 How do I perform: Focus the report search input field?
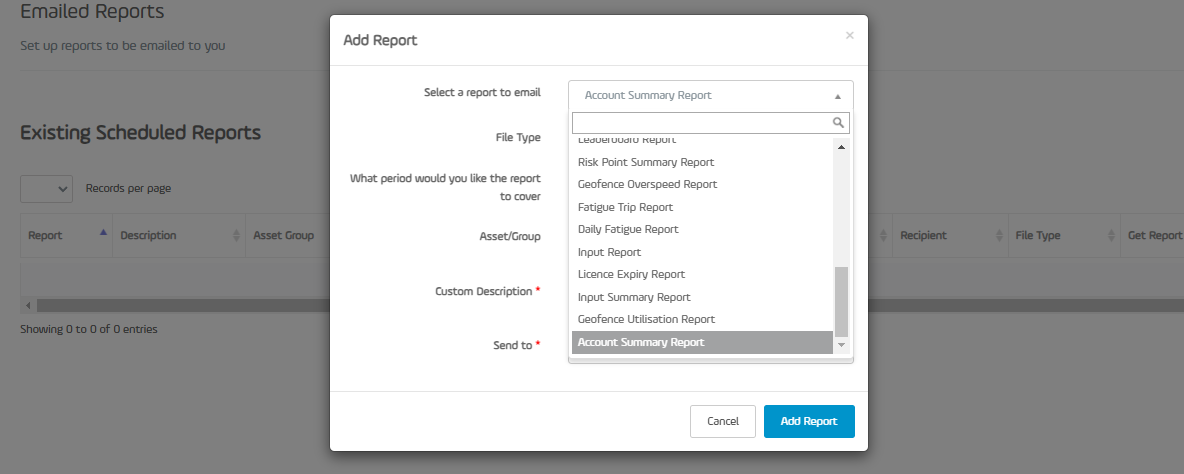click(x=702, y=122)
